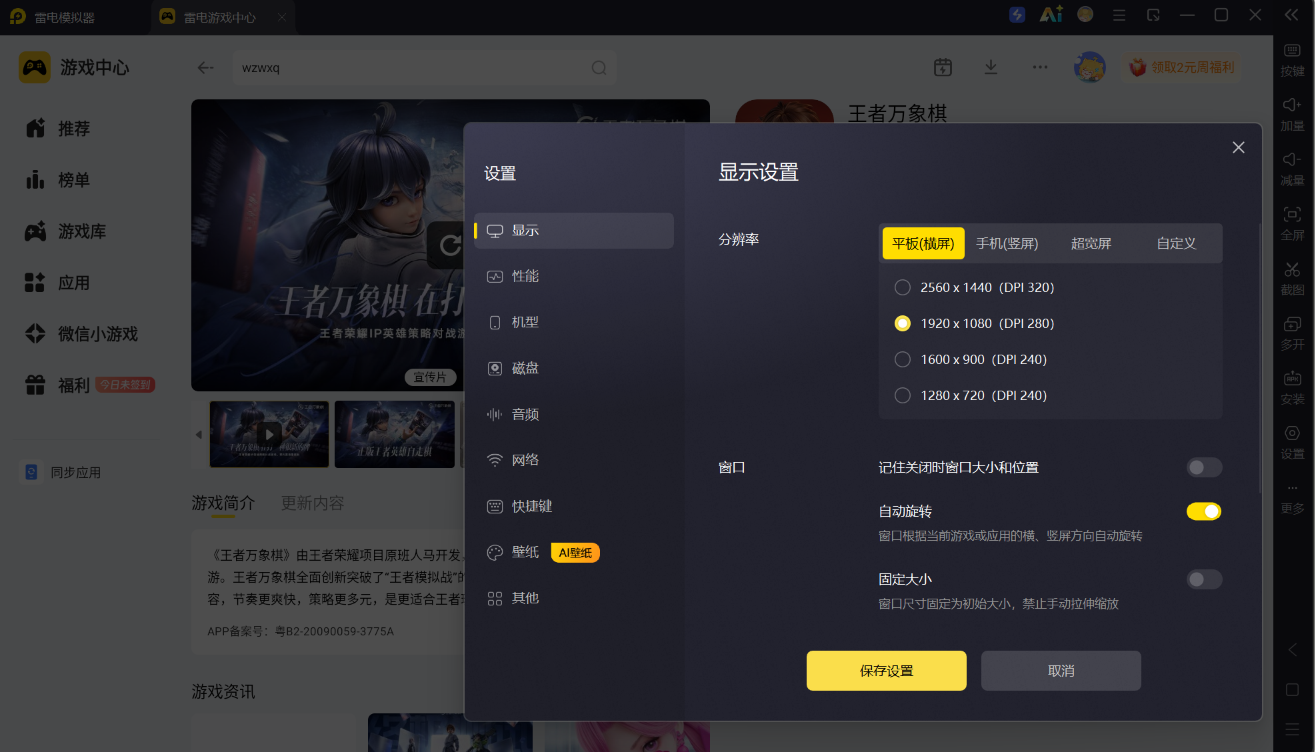
Task: Open the three-dot more menu in game center
Action: (x=1040, y=67)
